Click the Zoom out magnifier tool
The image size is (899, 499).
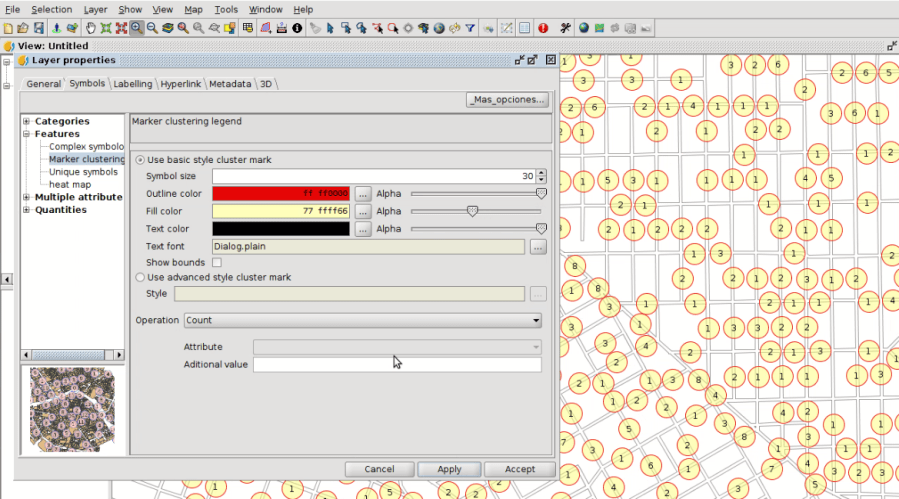click(x=152, y=28)
